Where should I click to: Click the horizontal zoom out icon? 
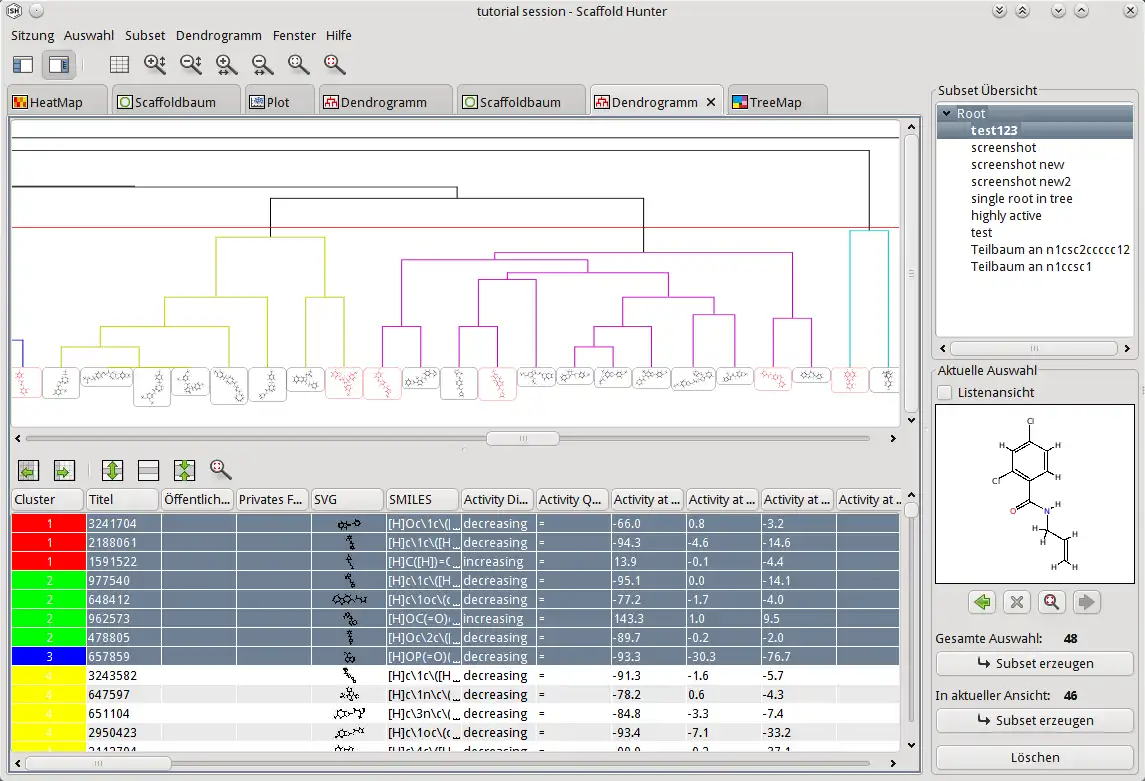[x=263, y=65]
